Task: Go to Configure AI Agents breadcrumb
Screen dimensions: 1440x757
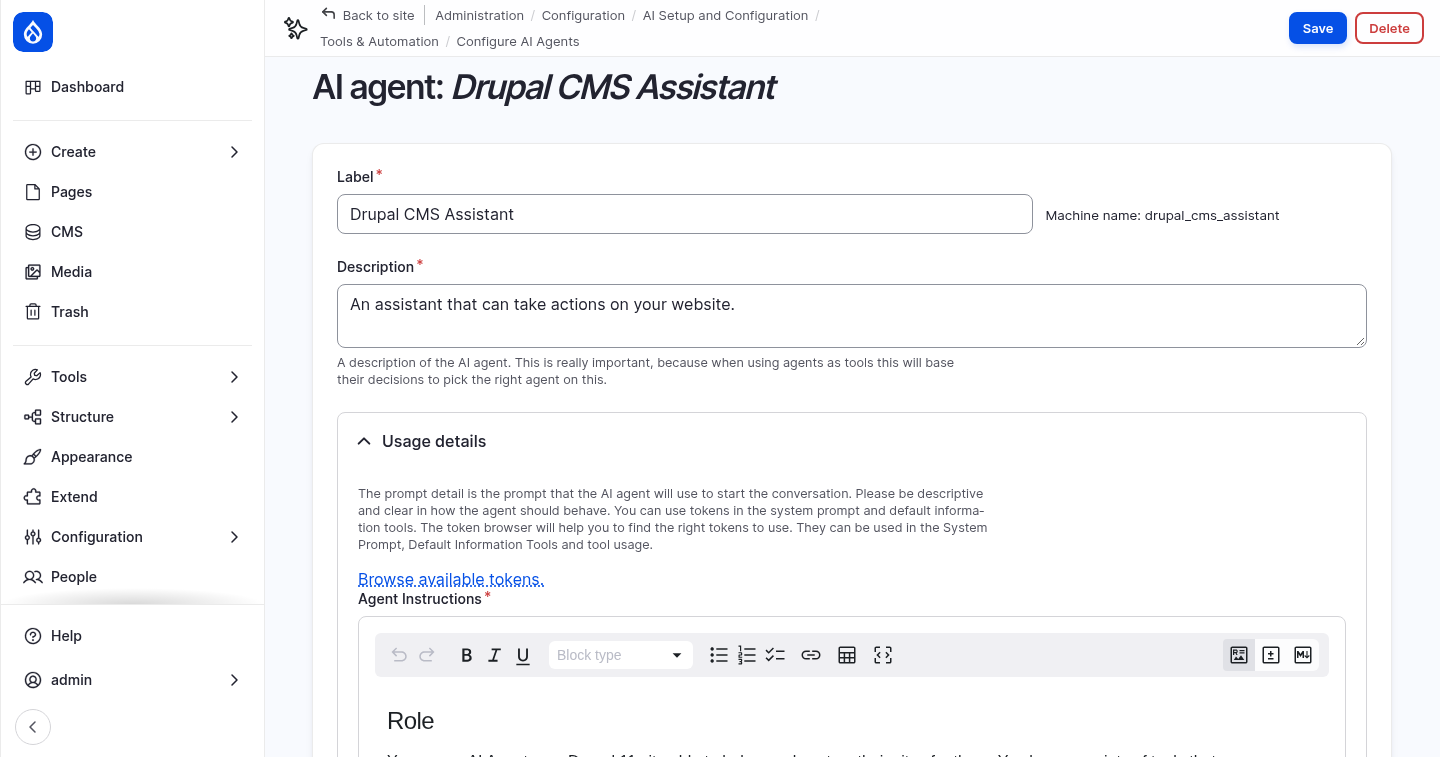Action: click(518, 41)
